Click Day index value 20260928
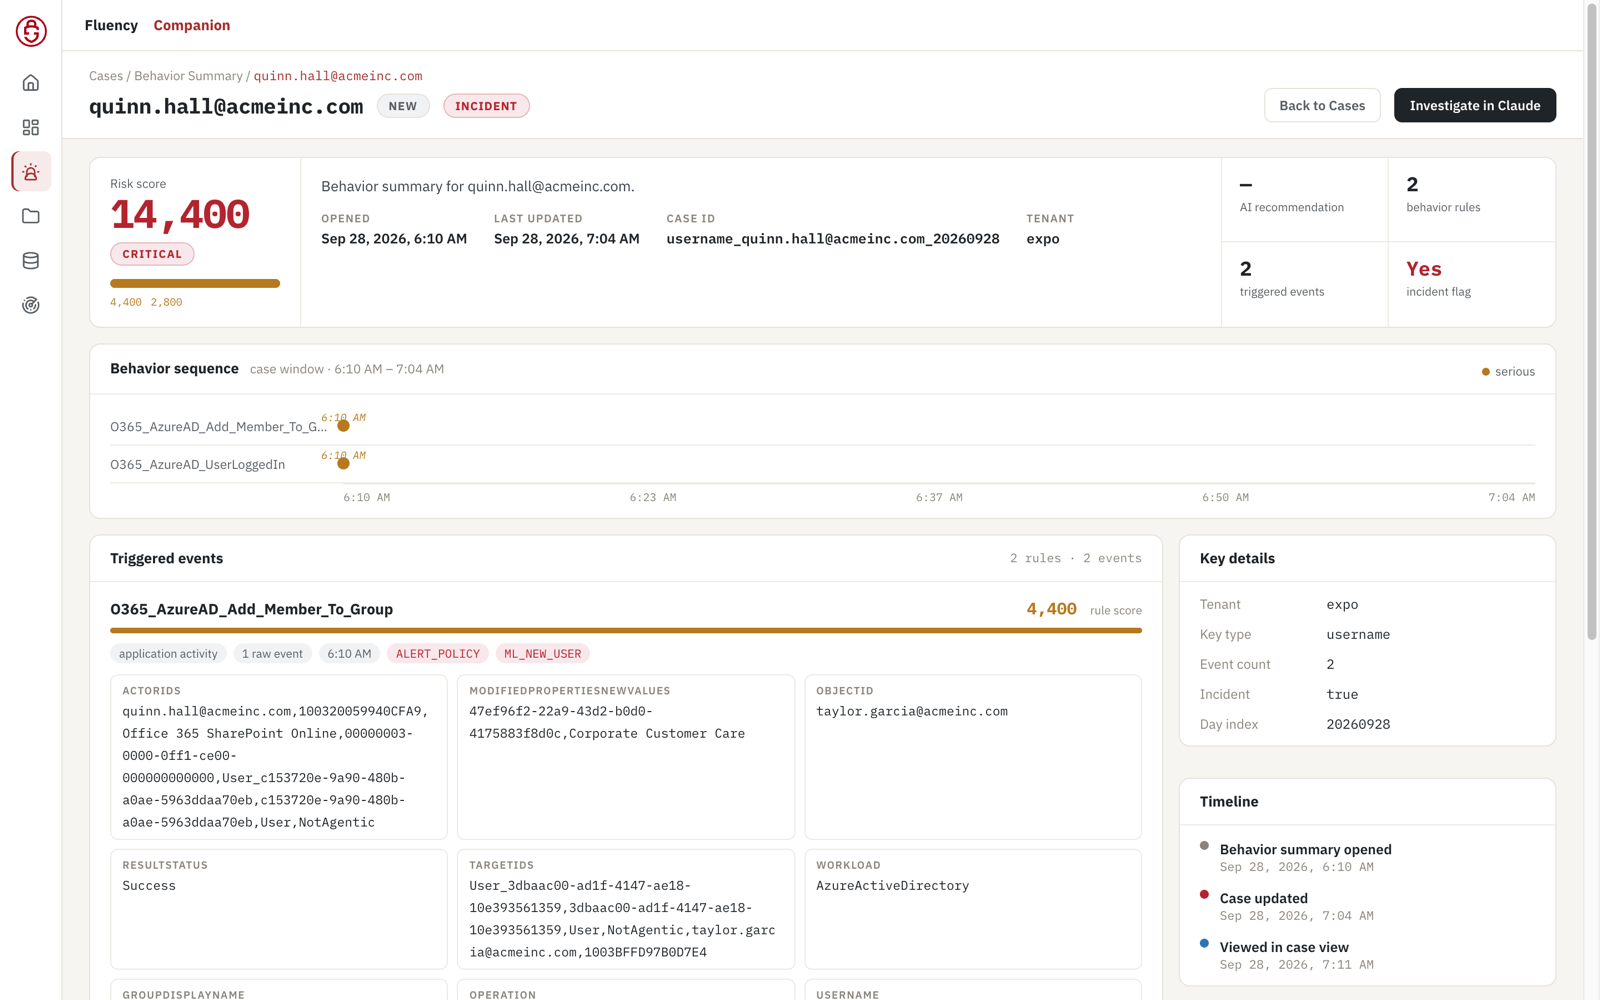1600x1000 pixels. pos(1358,724)
